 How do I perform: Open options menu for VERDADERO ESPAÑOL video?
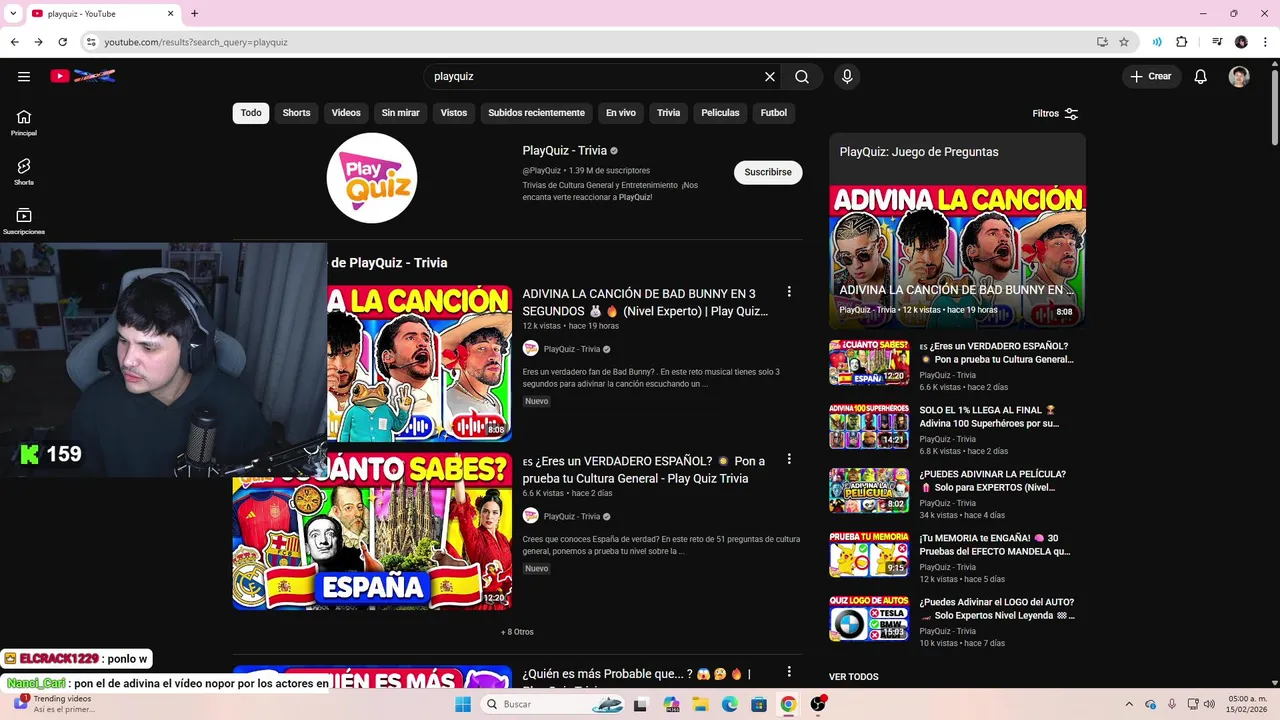click(x=789, y=459)
